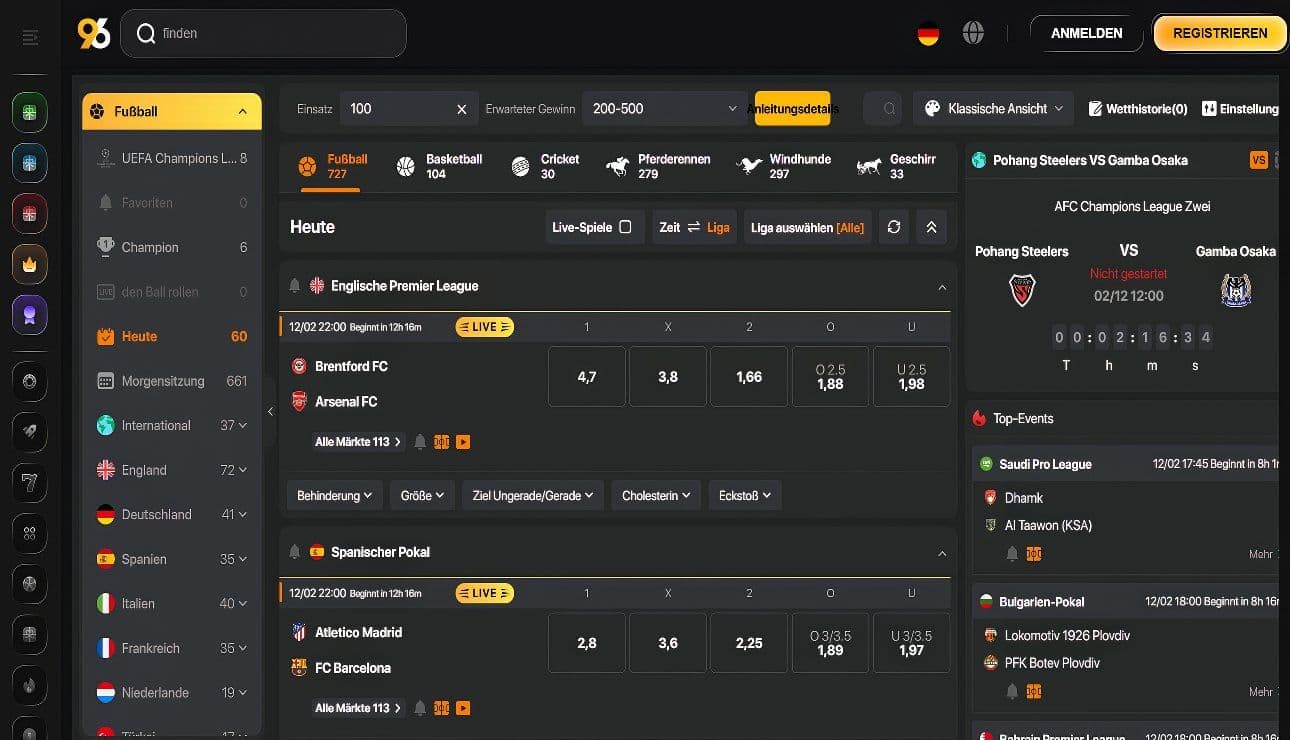The image size is (1290, 740).
Task: Open the Windhunde greyhound racing icon
Action: 747,165
